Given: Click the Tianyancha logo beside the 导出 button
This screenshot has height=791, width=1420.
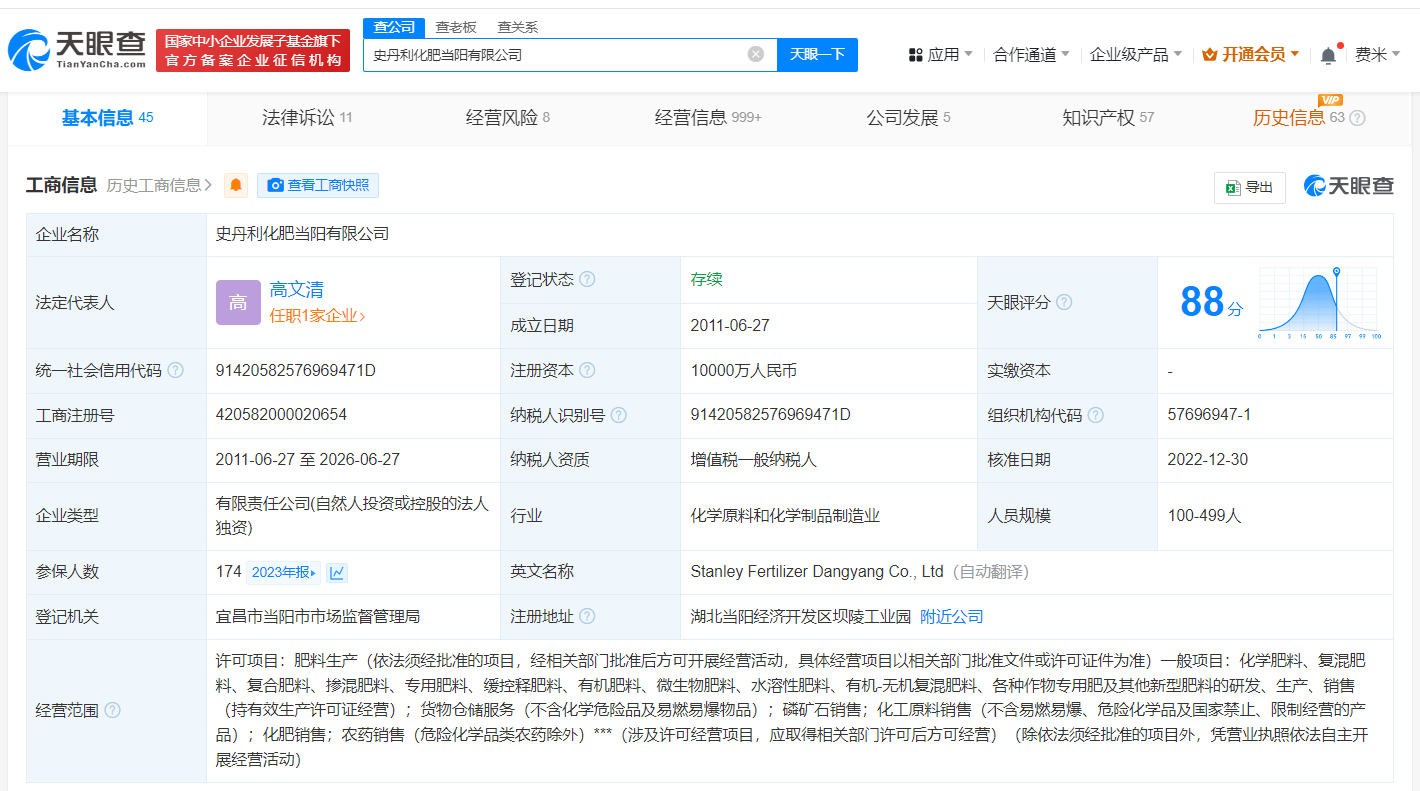Looking at the screenshot, I should click(x=1348, y=186).
